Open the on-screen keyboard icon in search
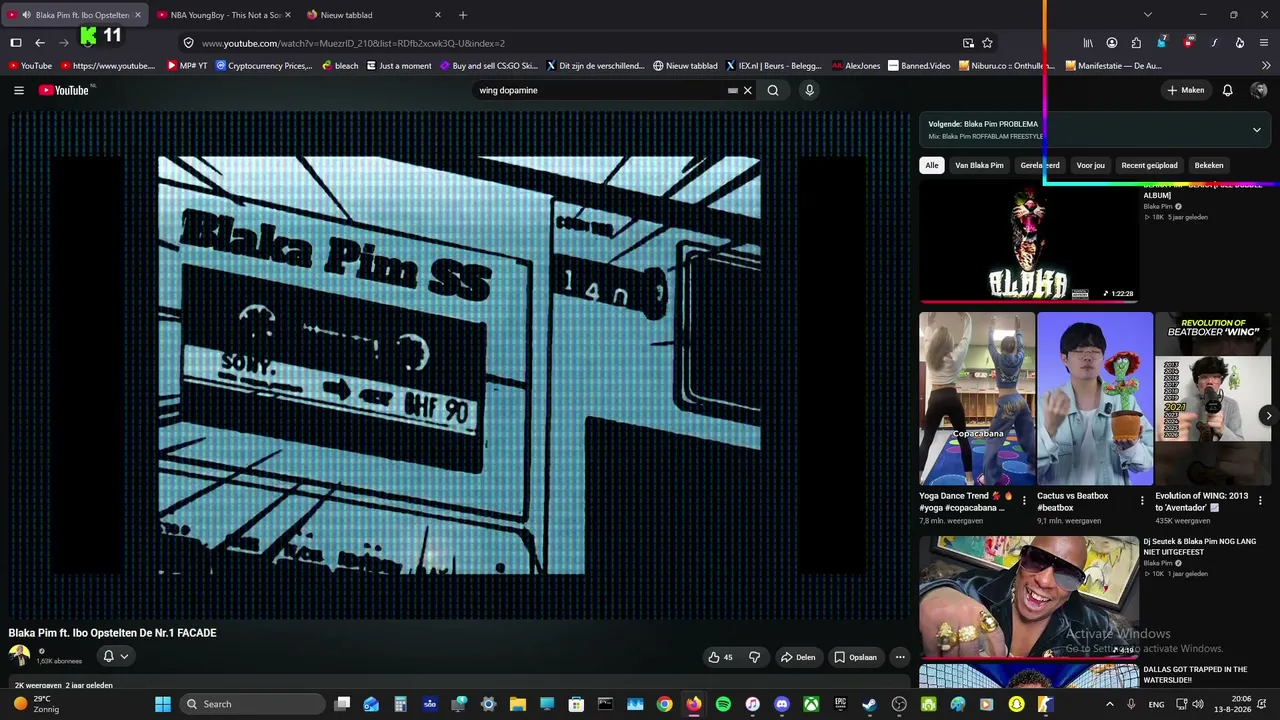Viewport: 1280px width, 720px height. pyautogui.click(x=733, y=90)
